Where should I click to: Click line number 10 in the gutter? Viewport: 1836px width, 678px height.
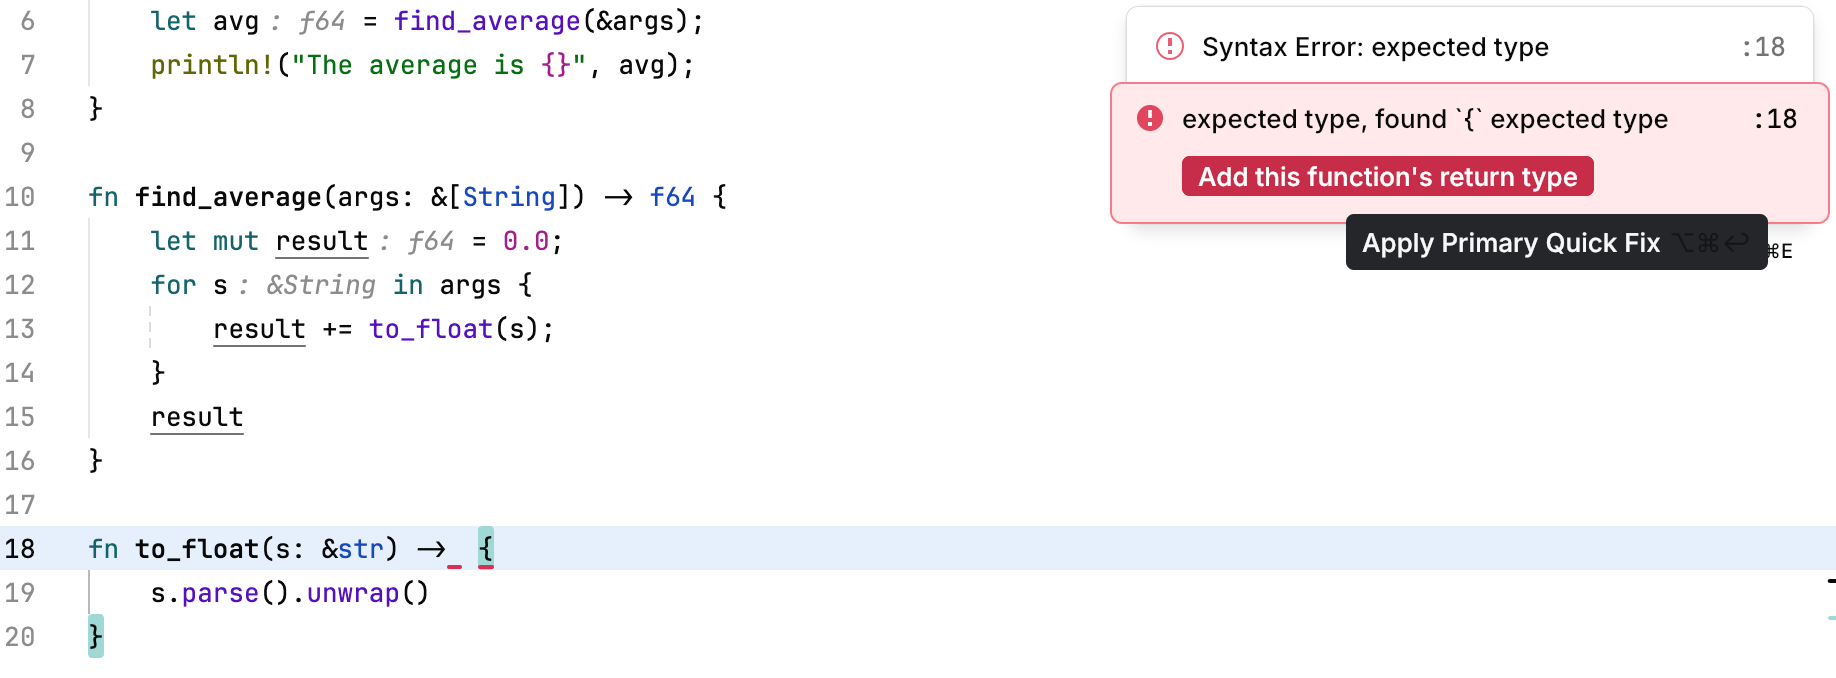20,197
